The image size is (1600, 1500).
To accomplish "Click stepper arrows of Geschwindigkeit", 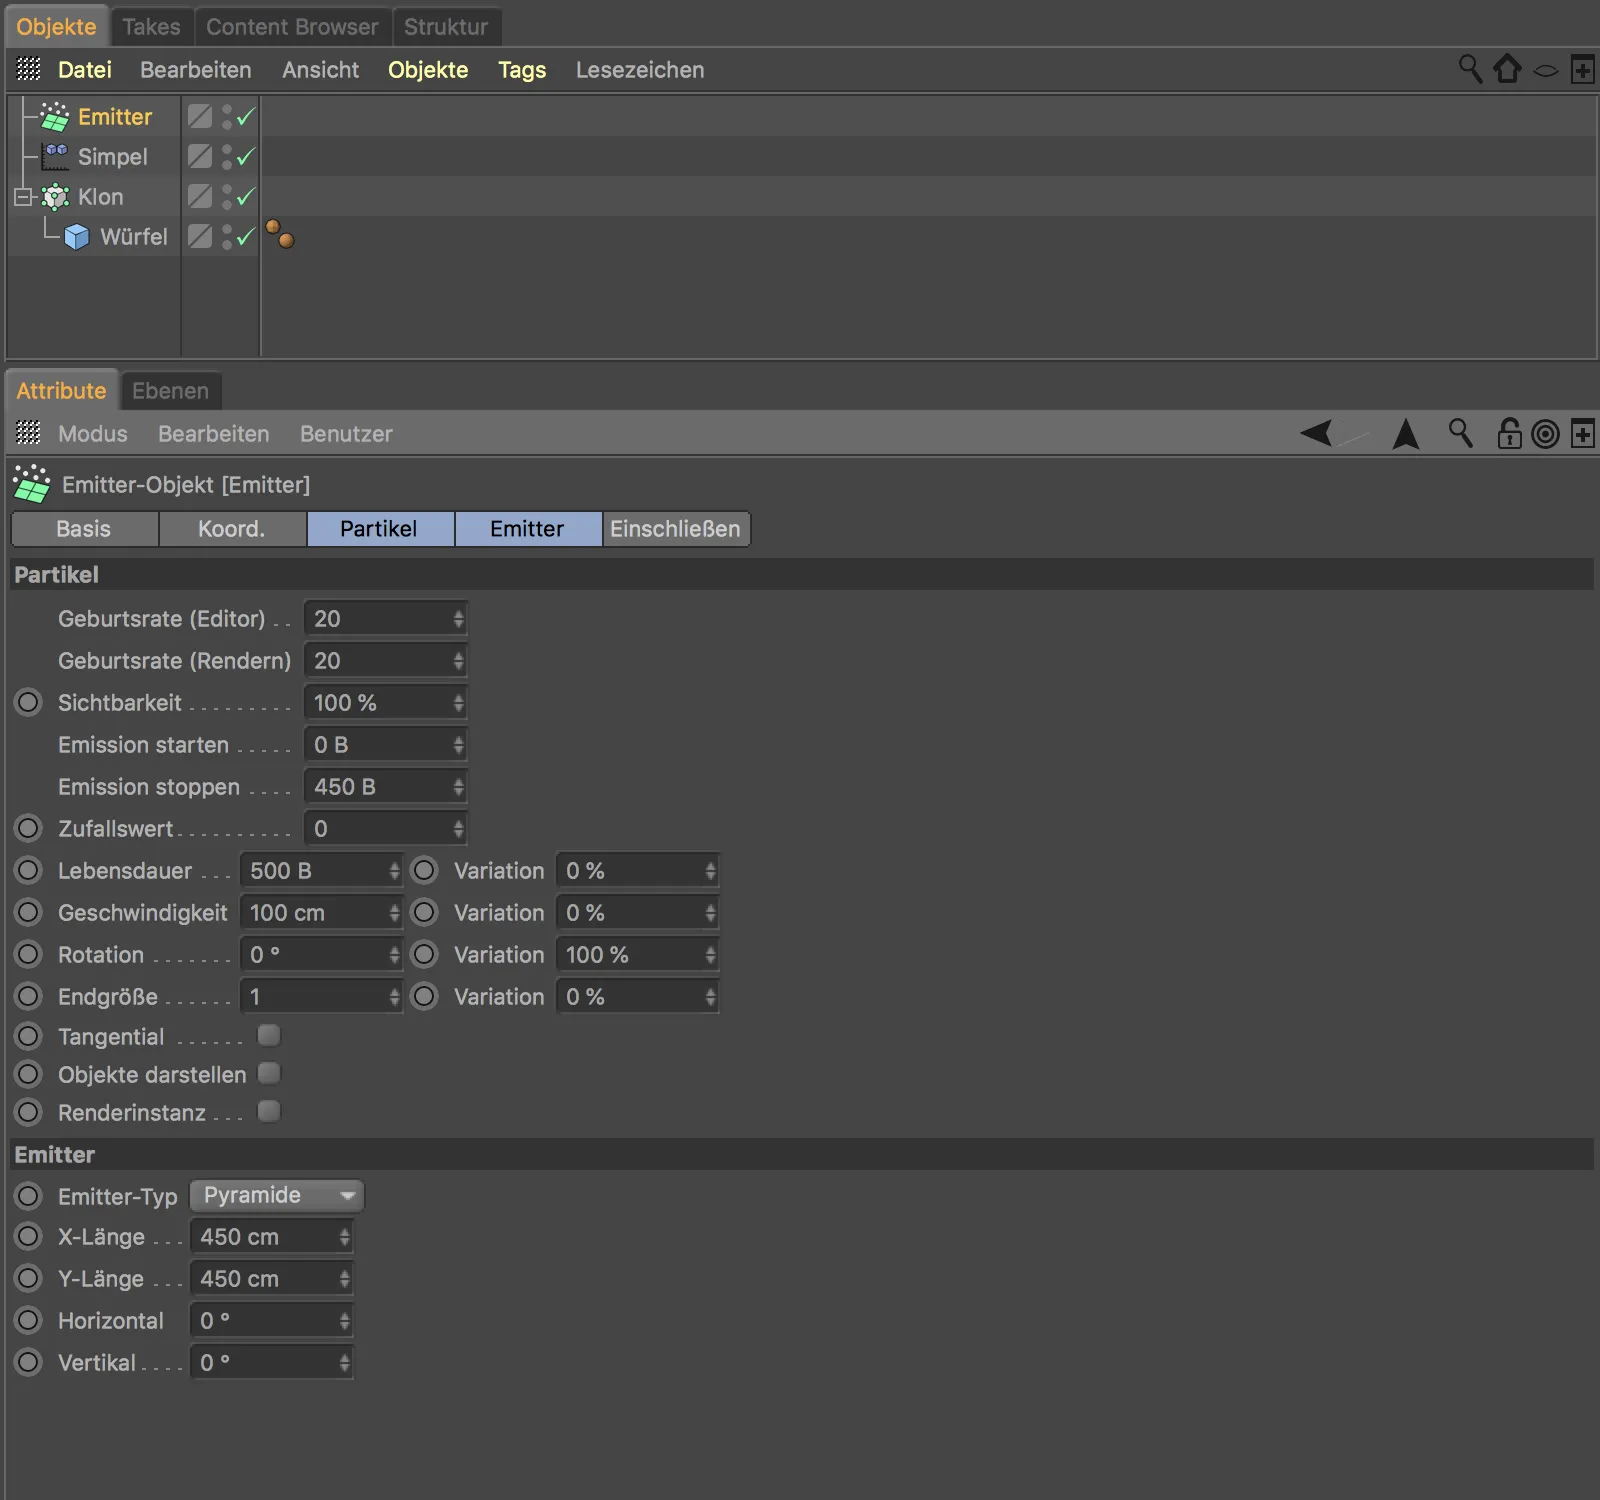I will click(x=394, y=913).
